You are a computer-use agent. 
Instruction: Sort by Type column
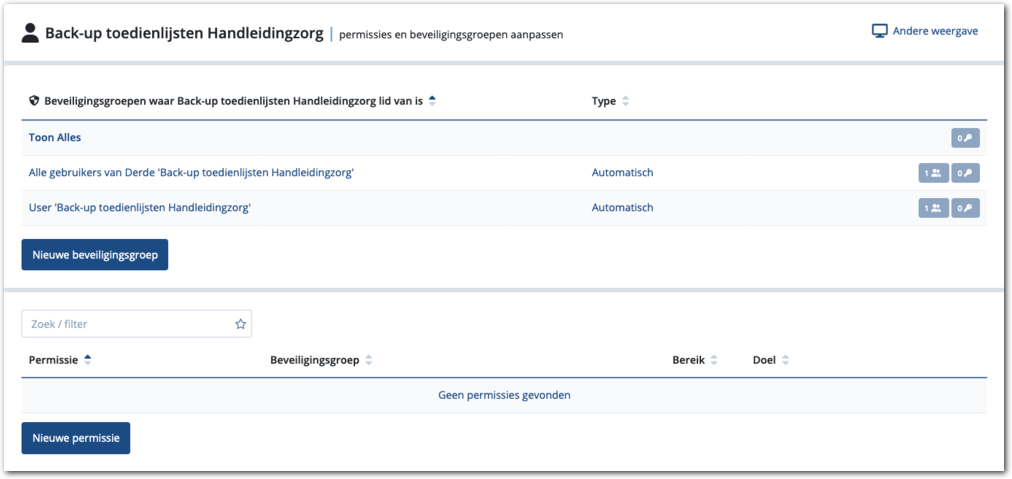coord(625,101)
